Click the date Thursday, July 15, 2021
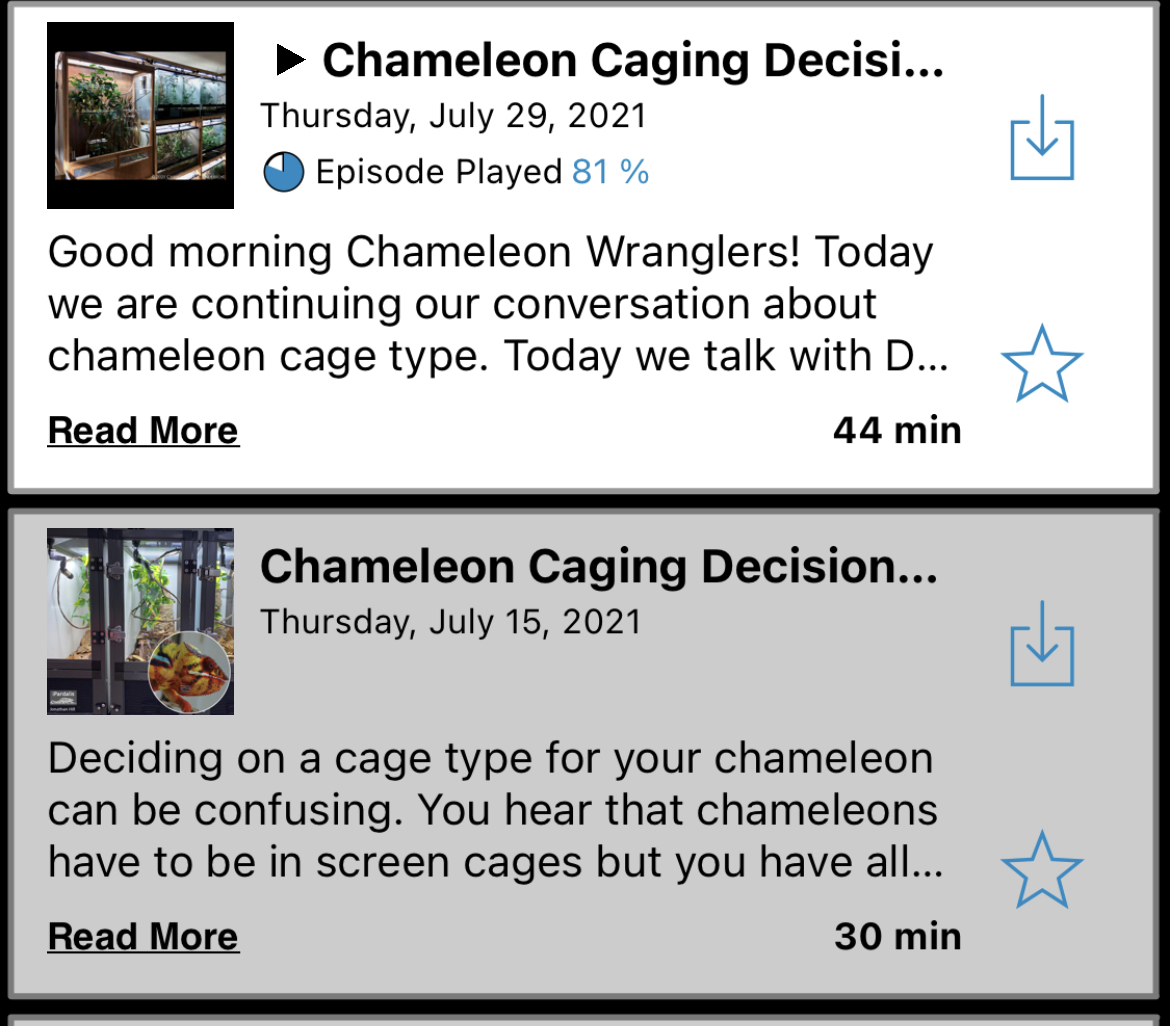Image resolution: width=1170 pixels, height=1026 pixels. click(x=450, y=622)
